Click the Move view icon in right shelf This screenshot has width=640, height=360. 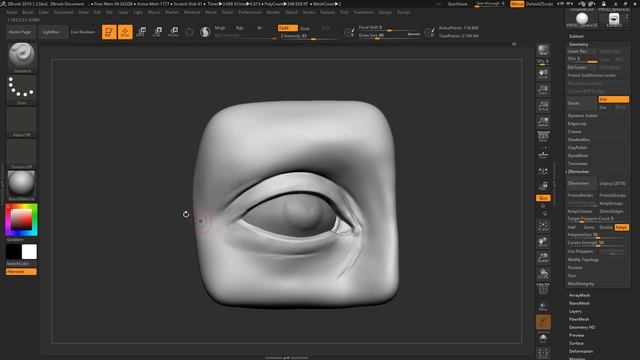click(x=543, y=242)
